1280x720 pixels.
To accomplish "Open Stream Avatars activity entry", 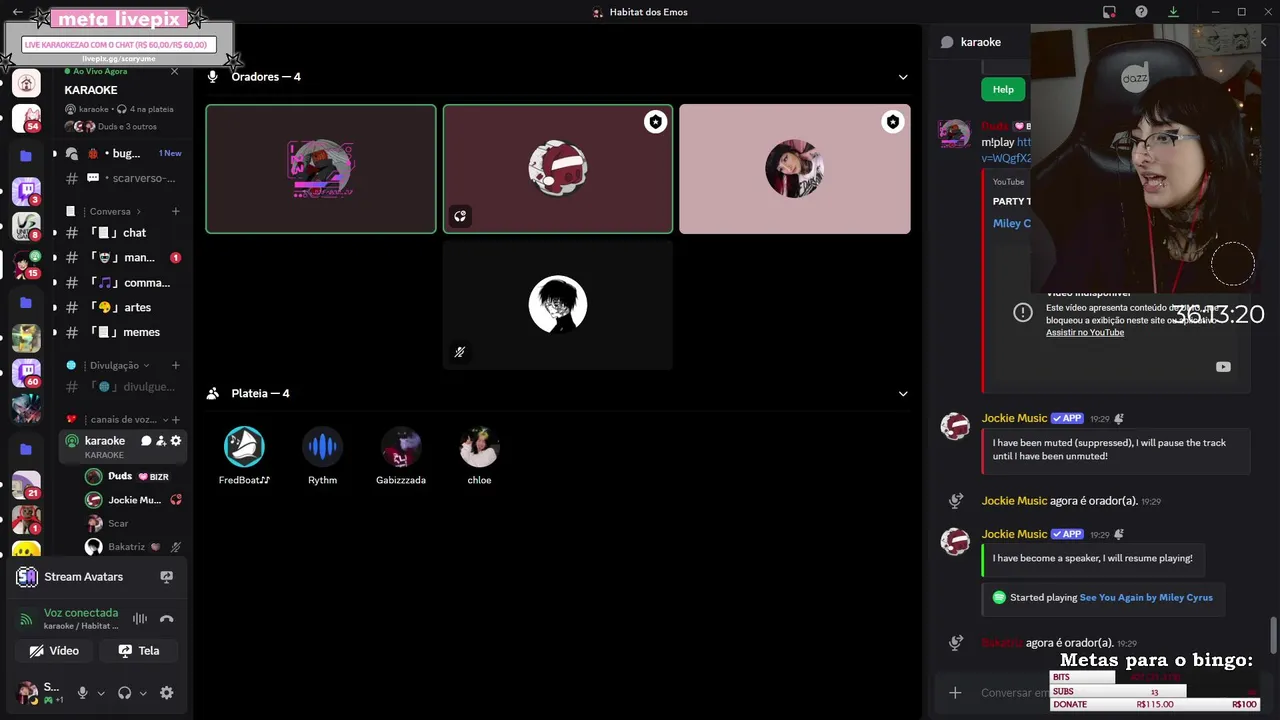I will pyautogui.click(x=83, y=577).
